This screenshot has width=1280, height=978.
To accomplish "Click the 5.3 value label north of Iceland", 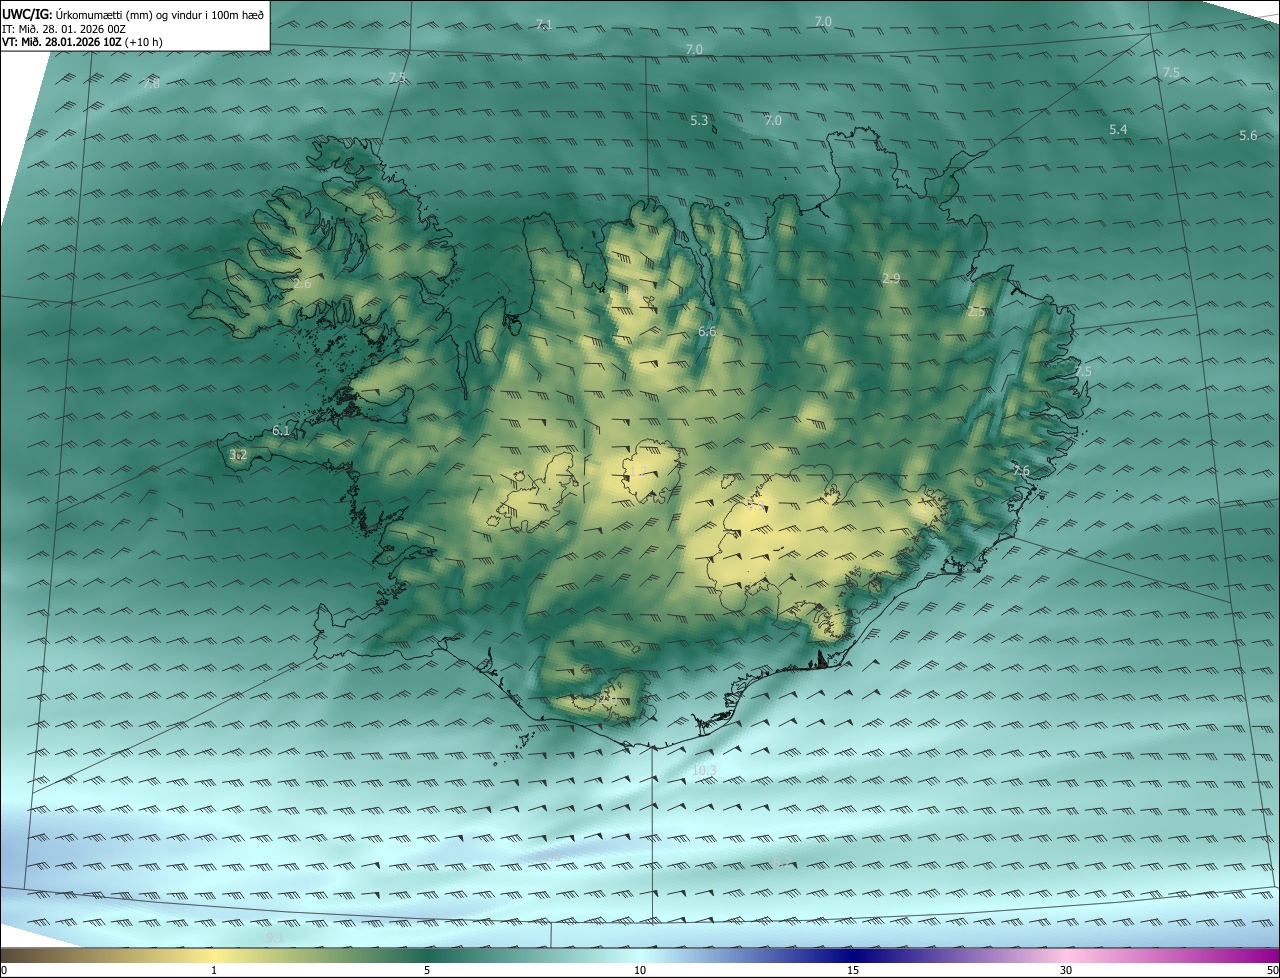I will tap(699, 121).
